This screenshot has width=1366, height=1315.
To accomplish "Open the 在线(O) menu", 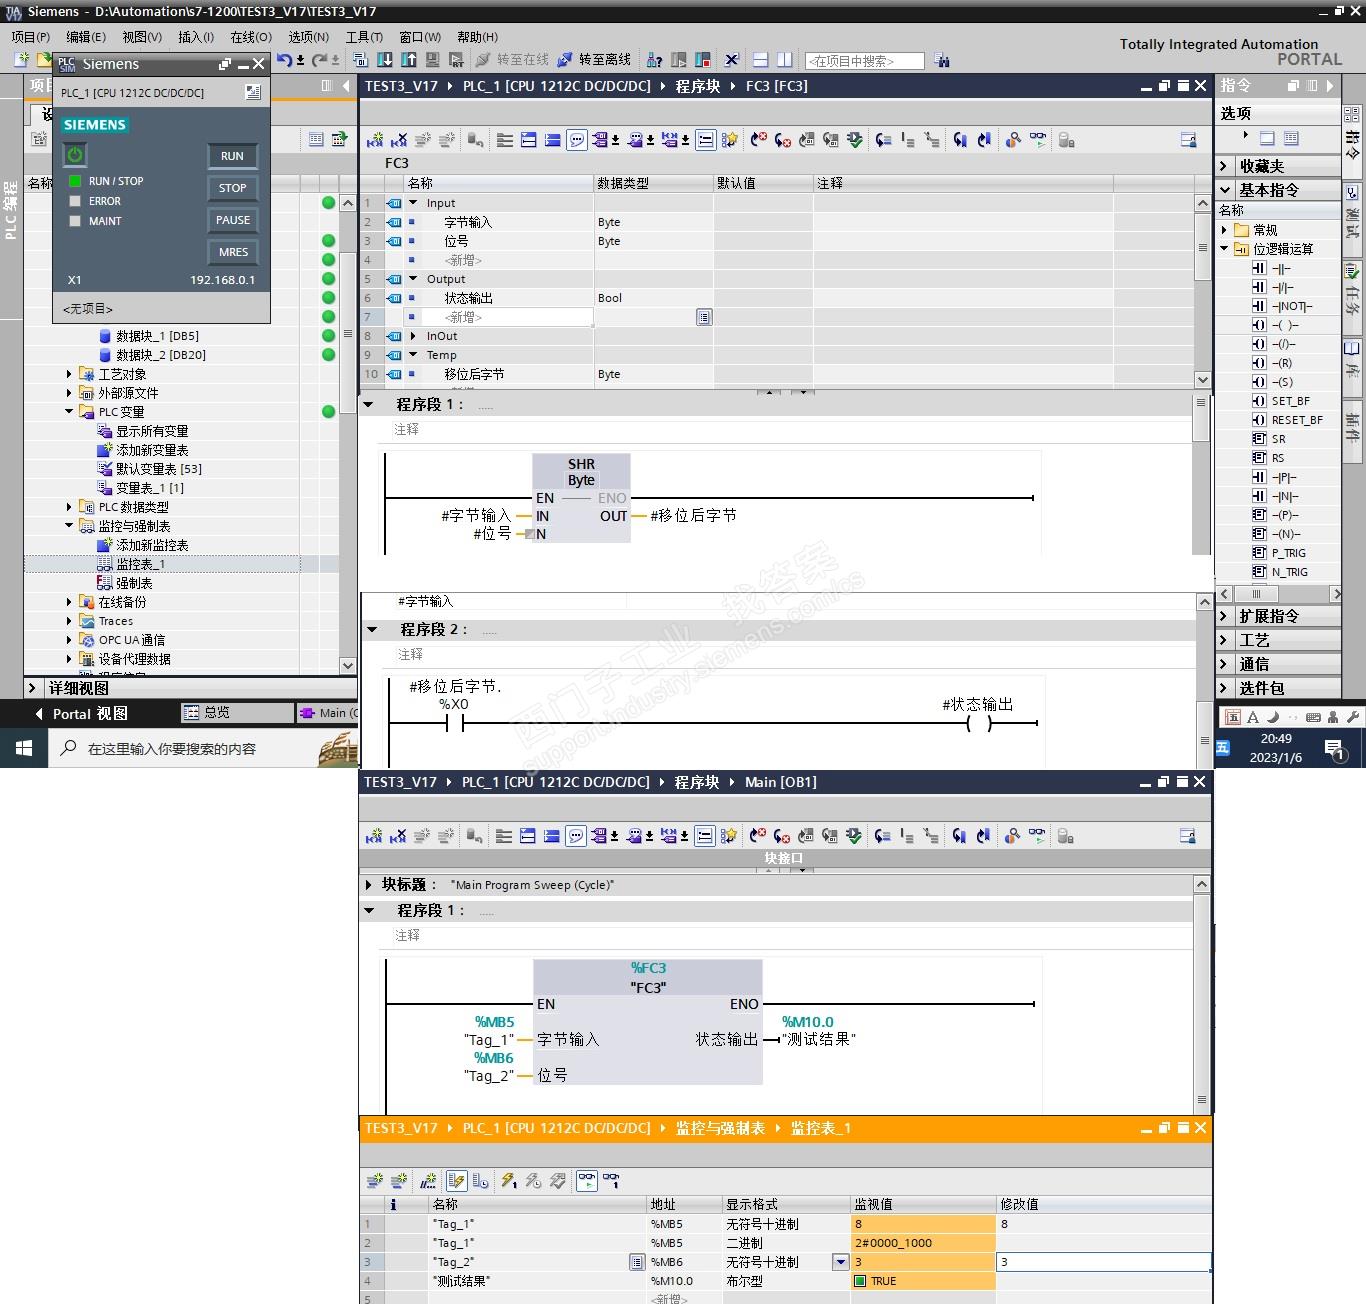I will [251, 37].
